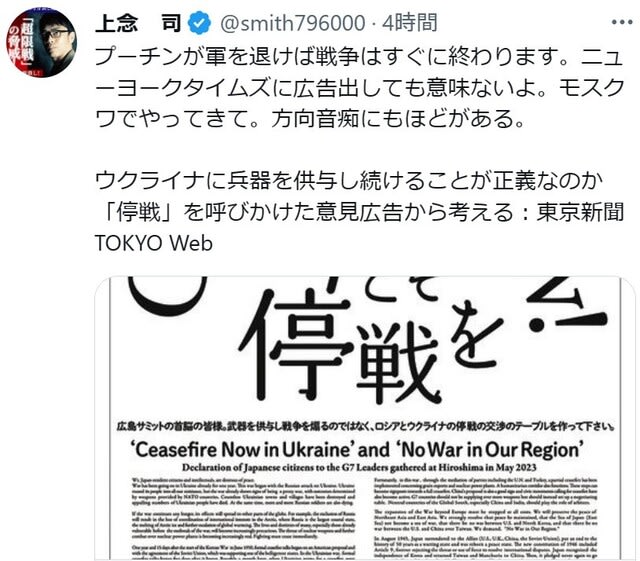Click the 広島サミットの首脳の皆様 line in the ad
The height and width of the screenshot is (561, 640).
pyautogui.click(x=365, y=427)
